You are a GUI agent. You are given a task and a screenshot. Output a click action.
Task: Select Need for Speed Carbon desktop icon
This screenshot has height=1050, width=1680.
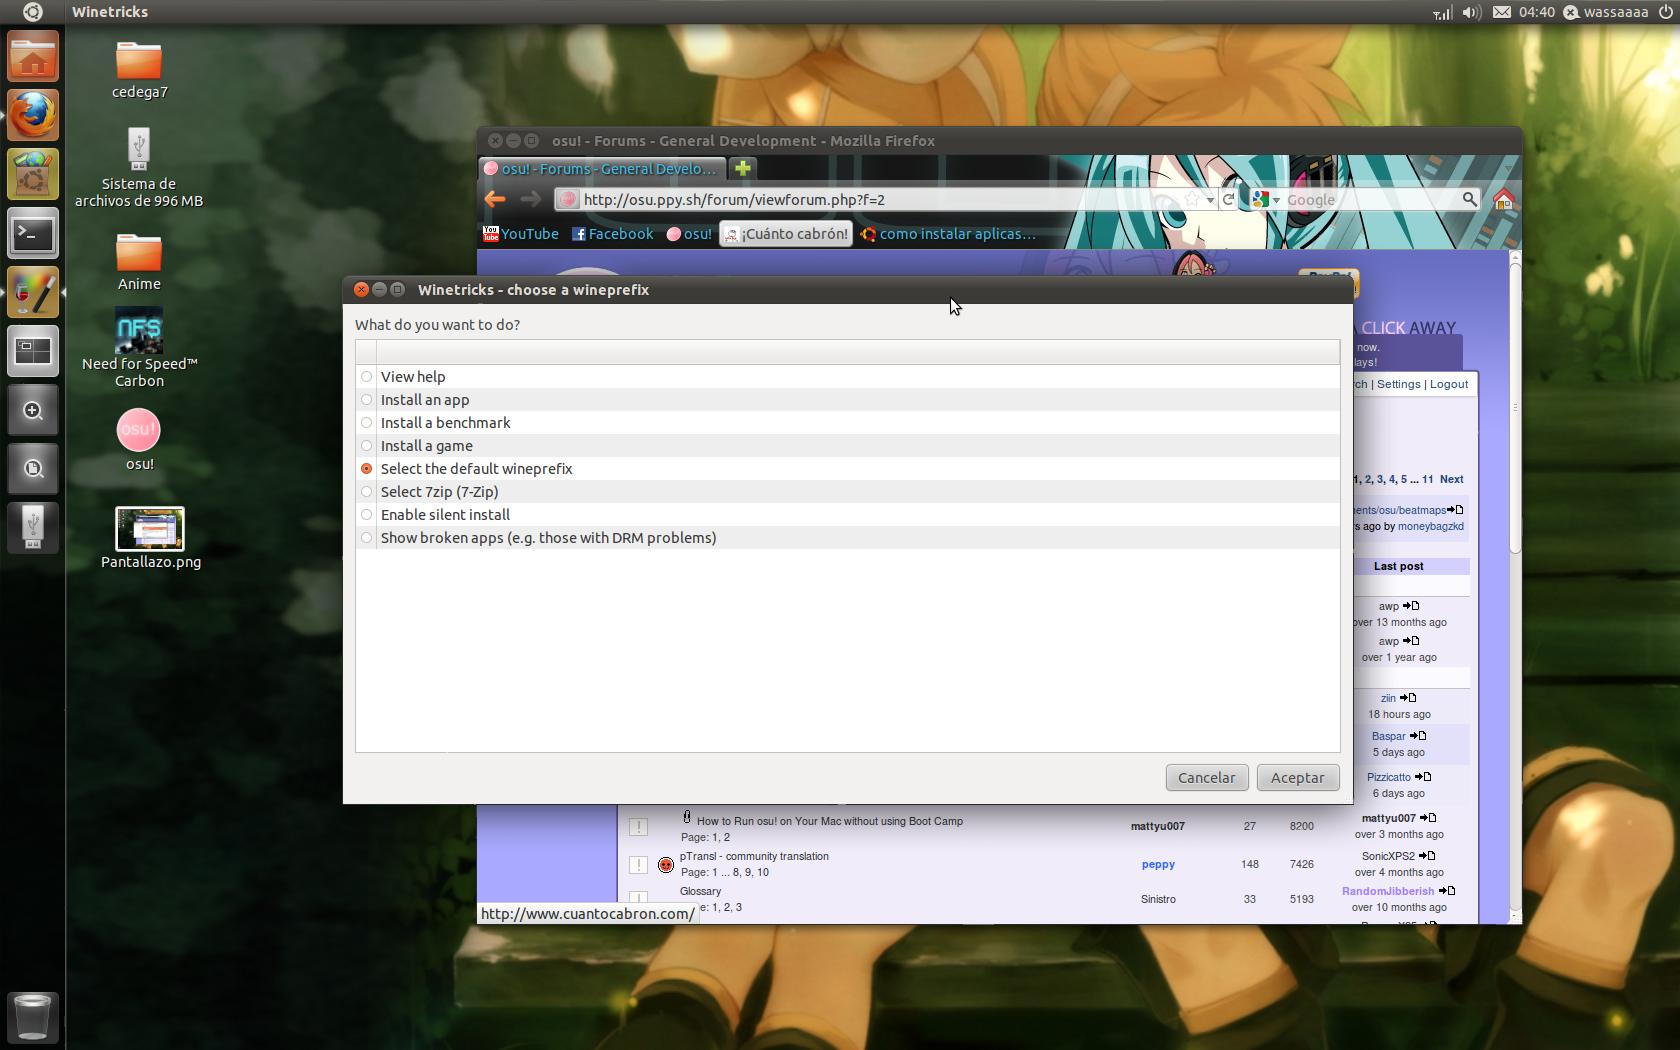pyautogui.click(x=139, y=347)
